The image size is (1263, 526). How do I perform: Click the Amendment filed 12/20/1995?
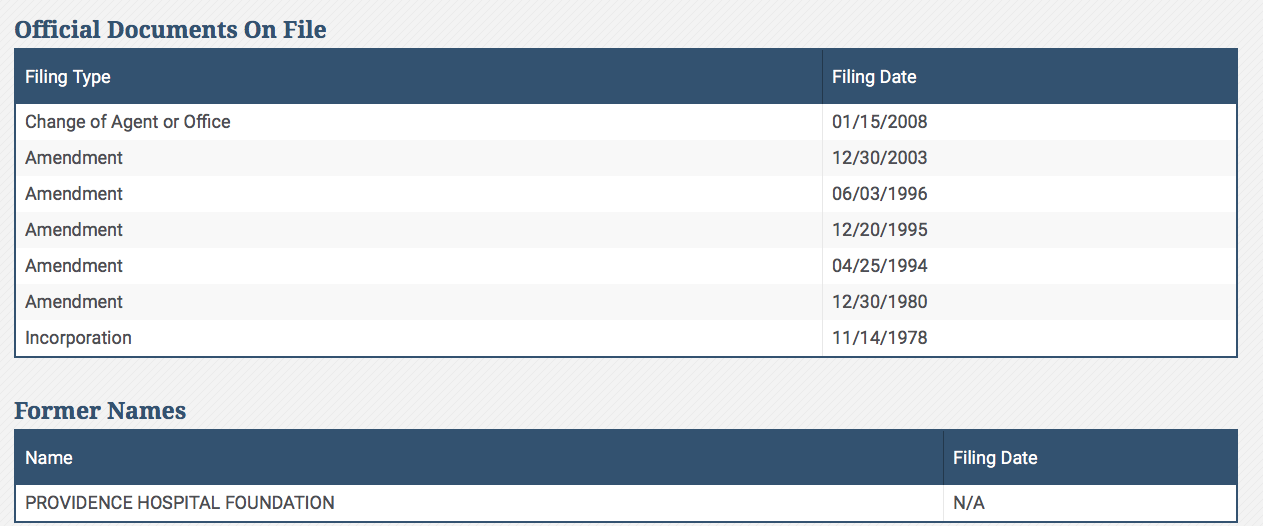tap(74, 230)
